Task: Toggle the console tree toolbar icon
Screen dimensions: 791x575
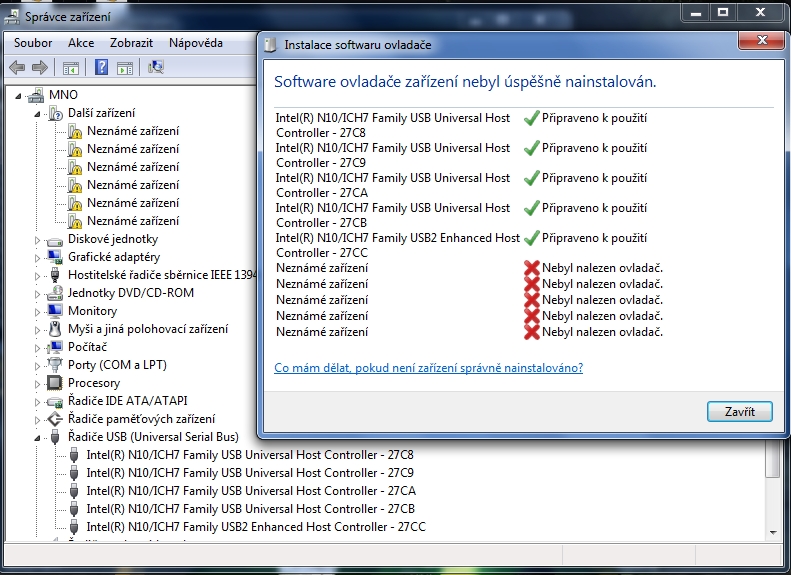Action: tap(71, 68)
